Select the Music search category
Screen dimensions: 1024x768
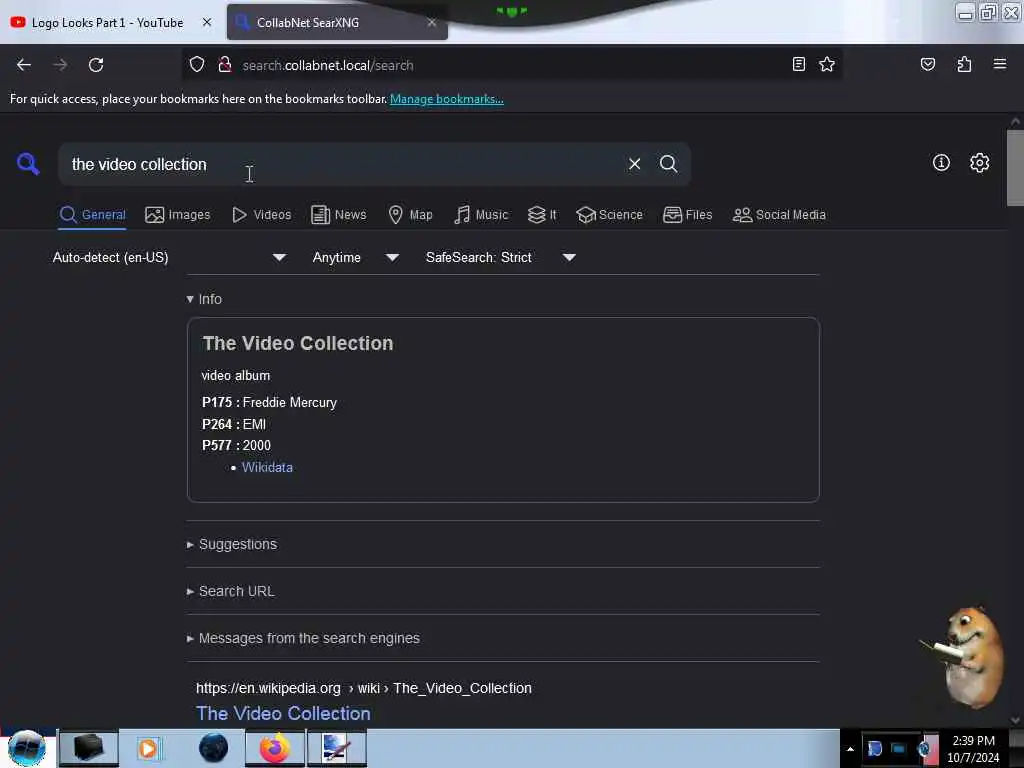(x=481, y=215)
